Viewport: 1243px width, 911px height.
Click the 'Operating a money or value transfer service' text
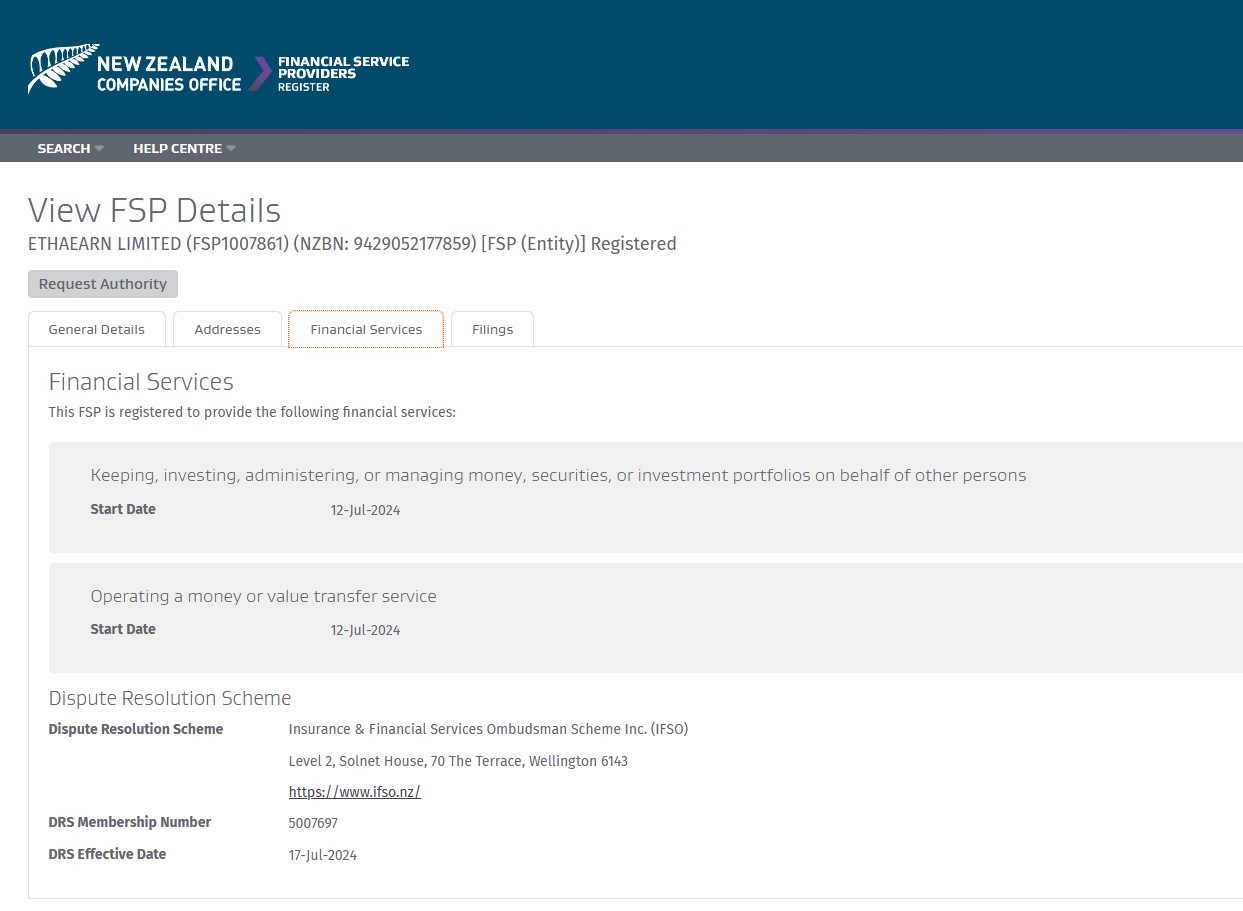click(263, 596)
